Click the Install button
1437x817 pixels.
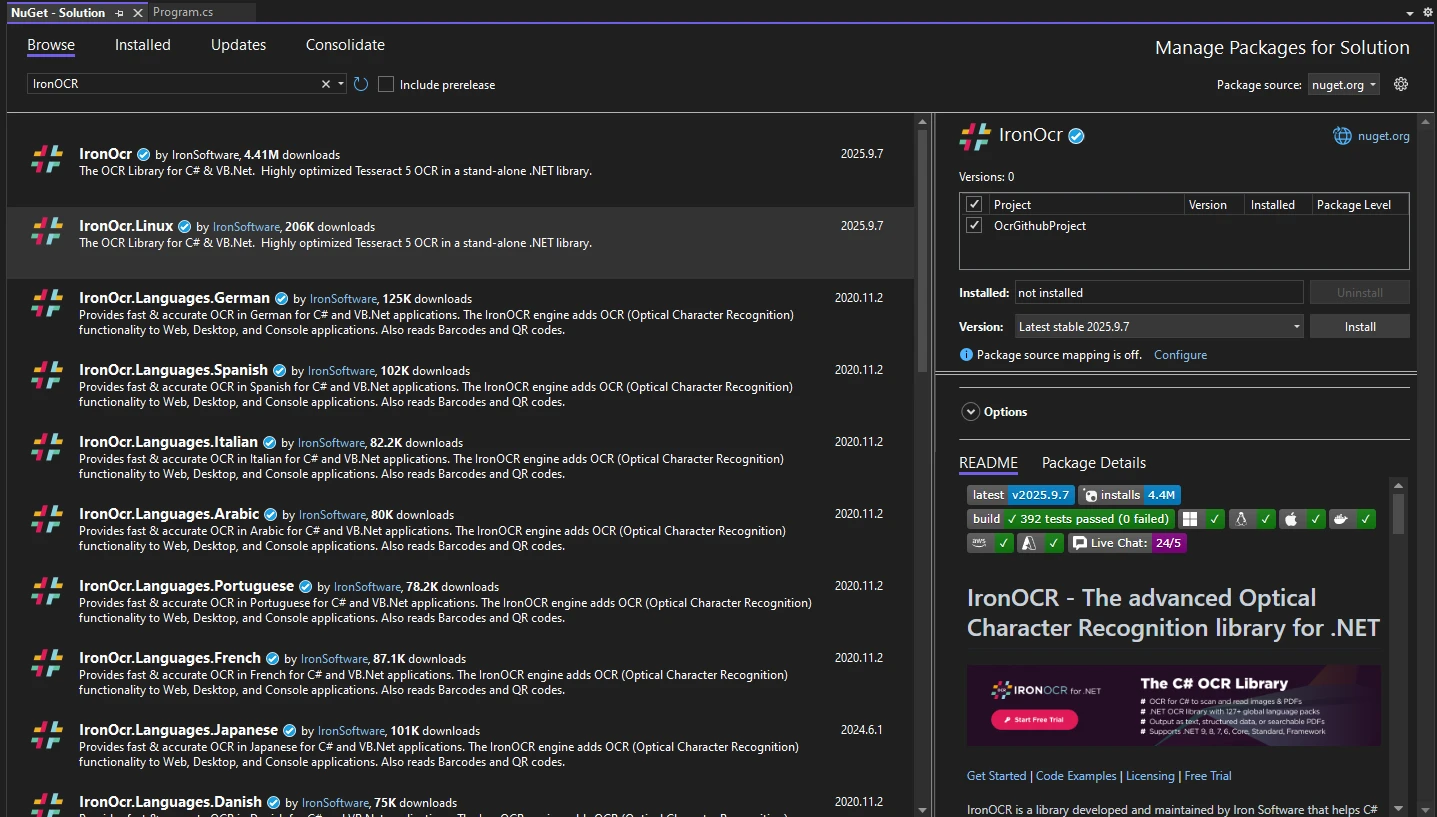point(1359,327)
